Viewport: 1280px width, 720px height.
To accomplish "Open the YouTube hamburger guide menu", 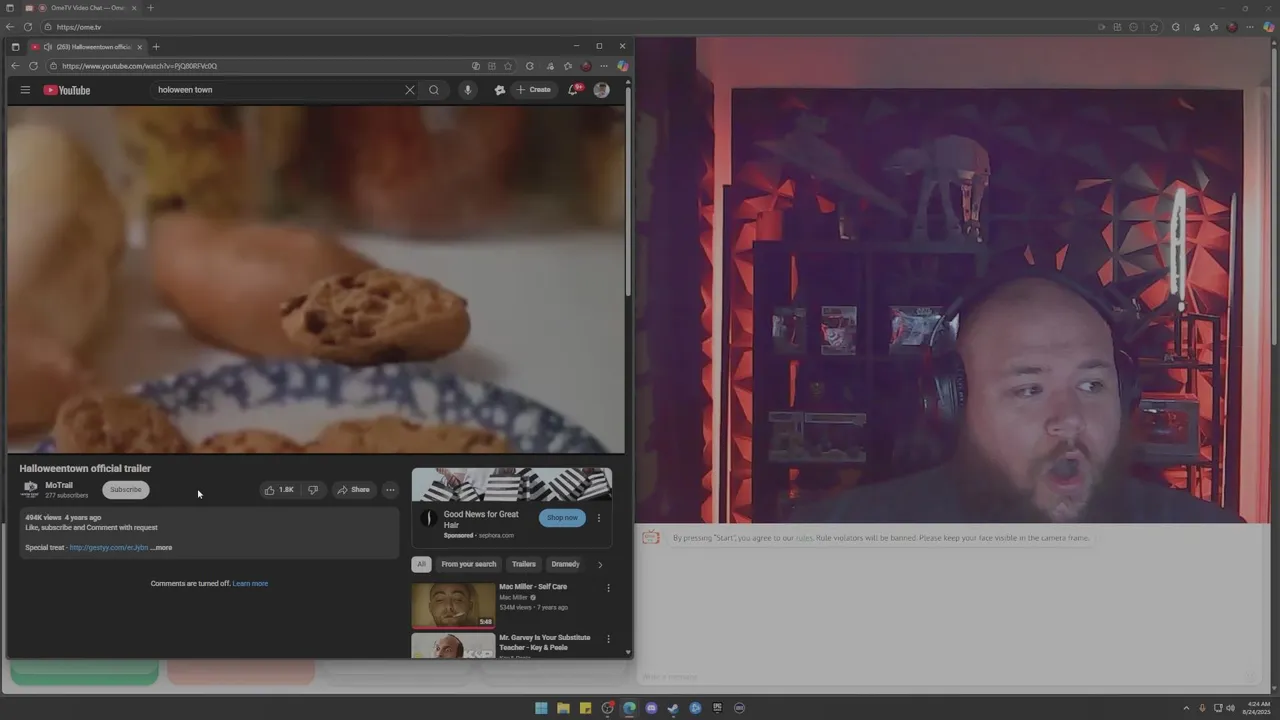I will point(25,90).
